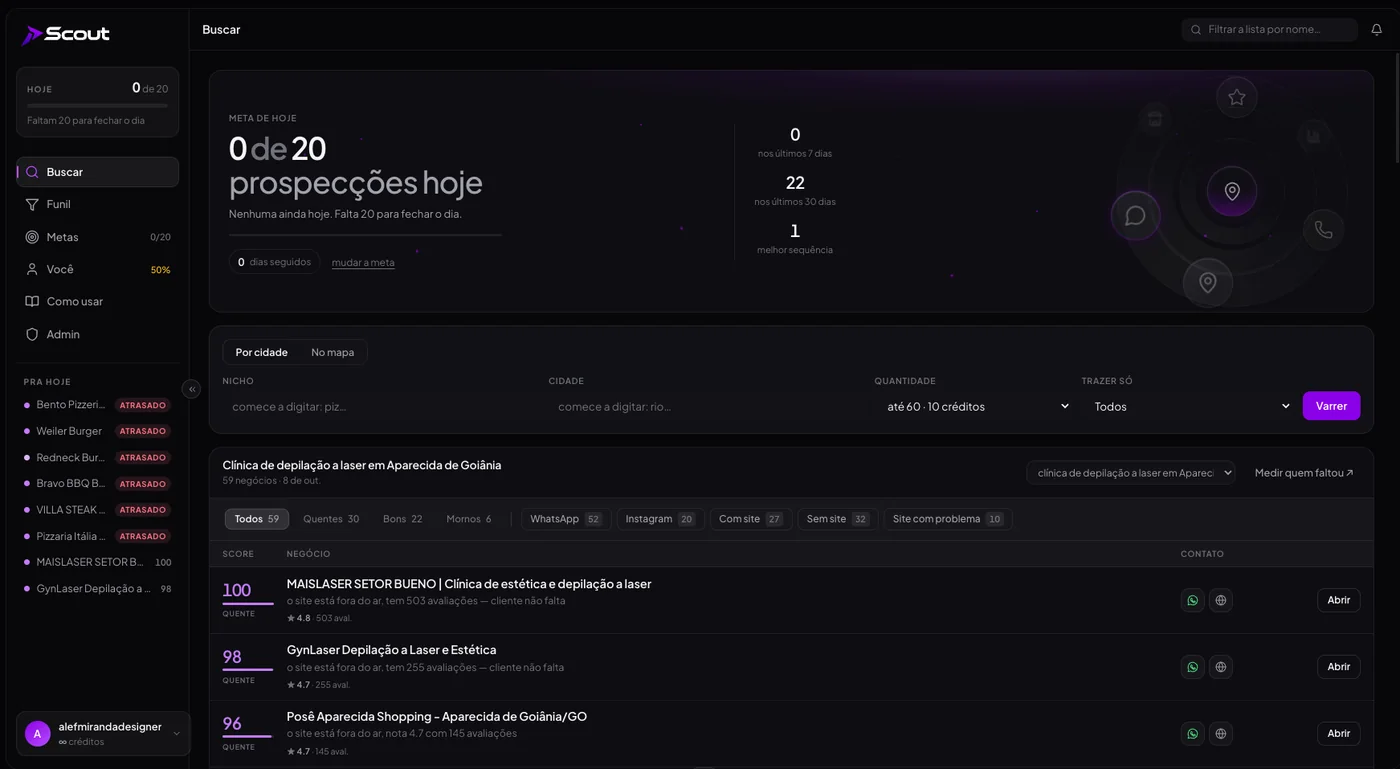
Task: Click the Scout logo
Action: 66,34
